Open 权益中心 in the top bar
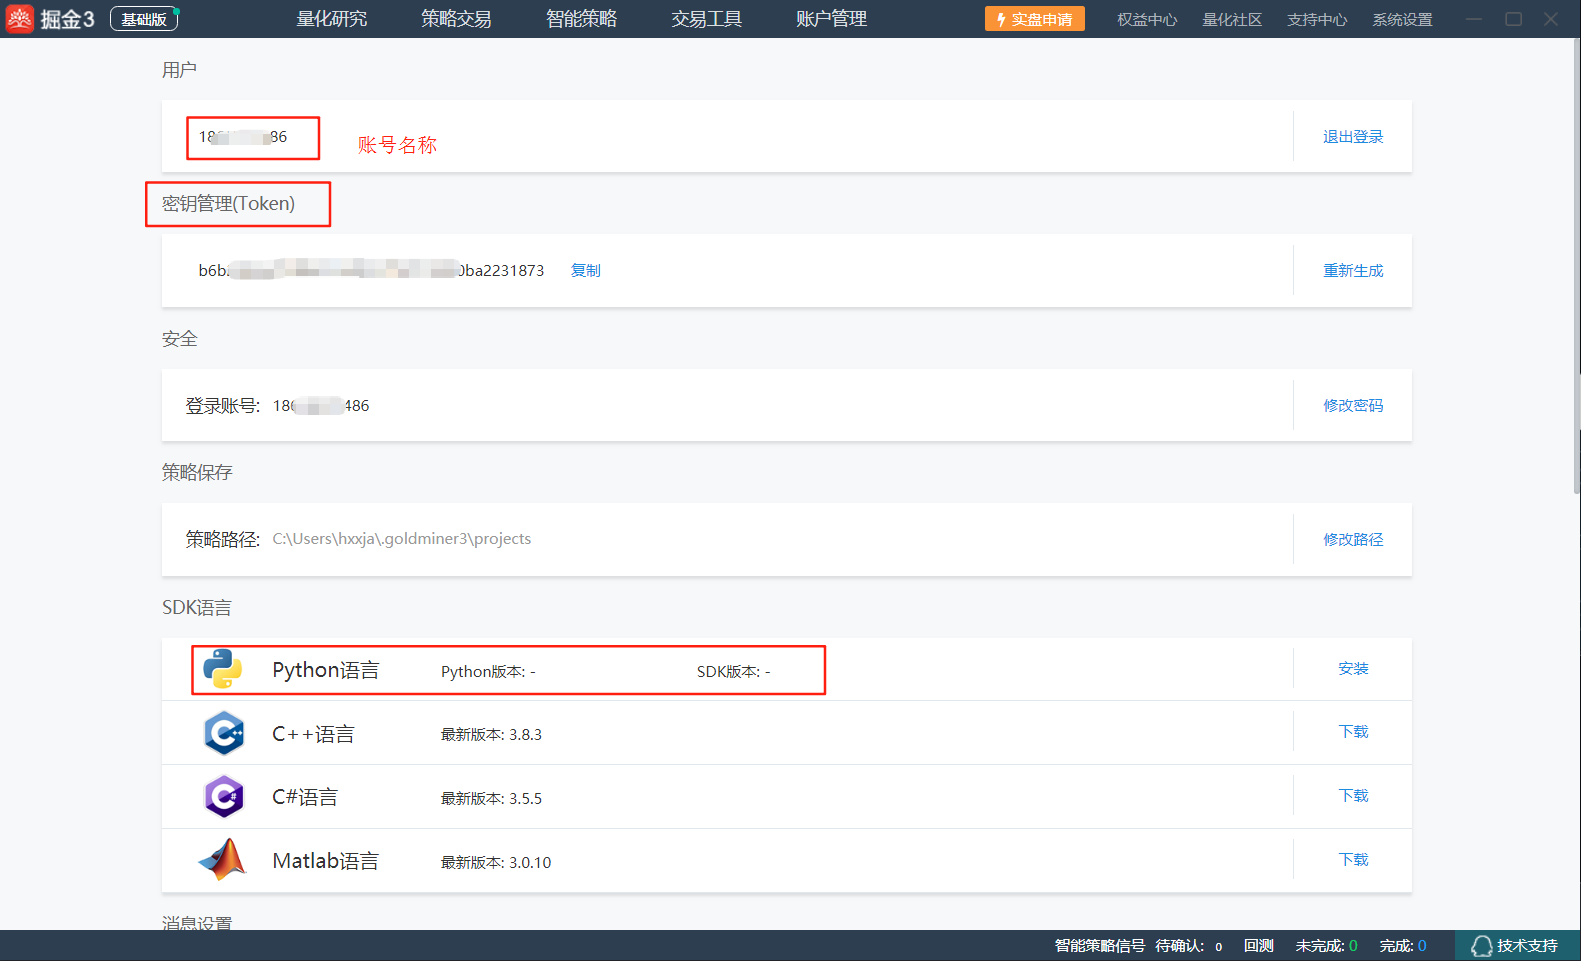Image resolution: width=1581 pixels, height=961 pixels. click(x=1147, y=20)
